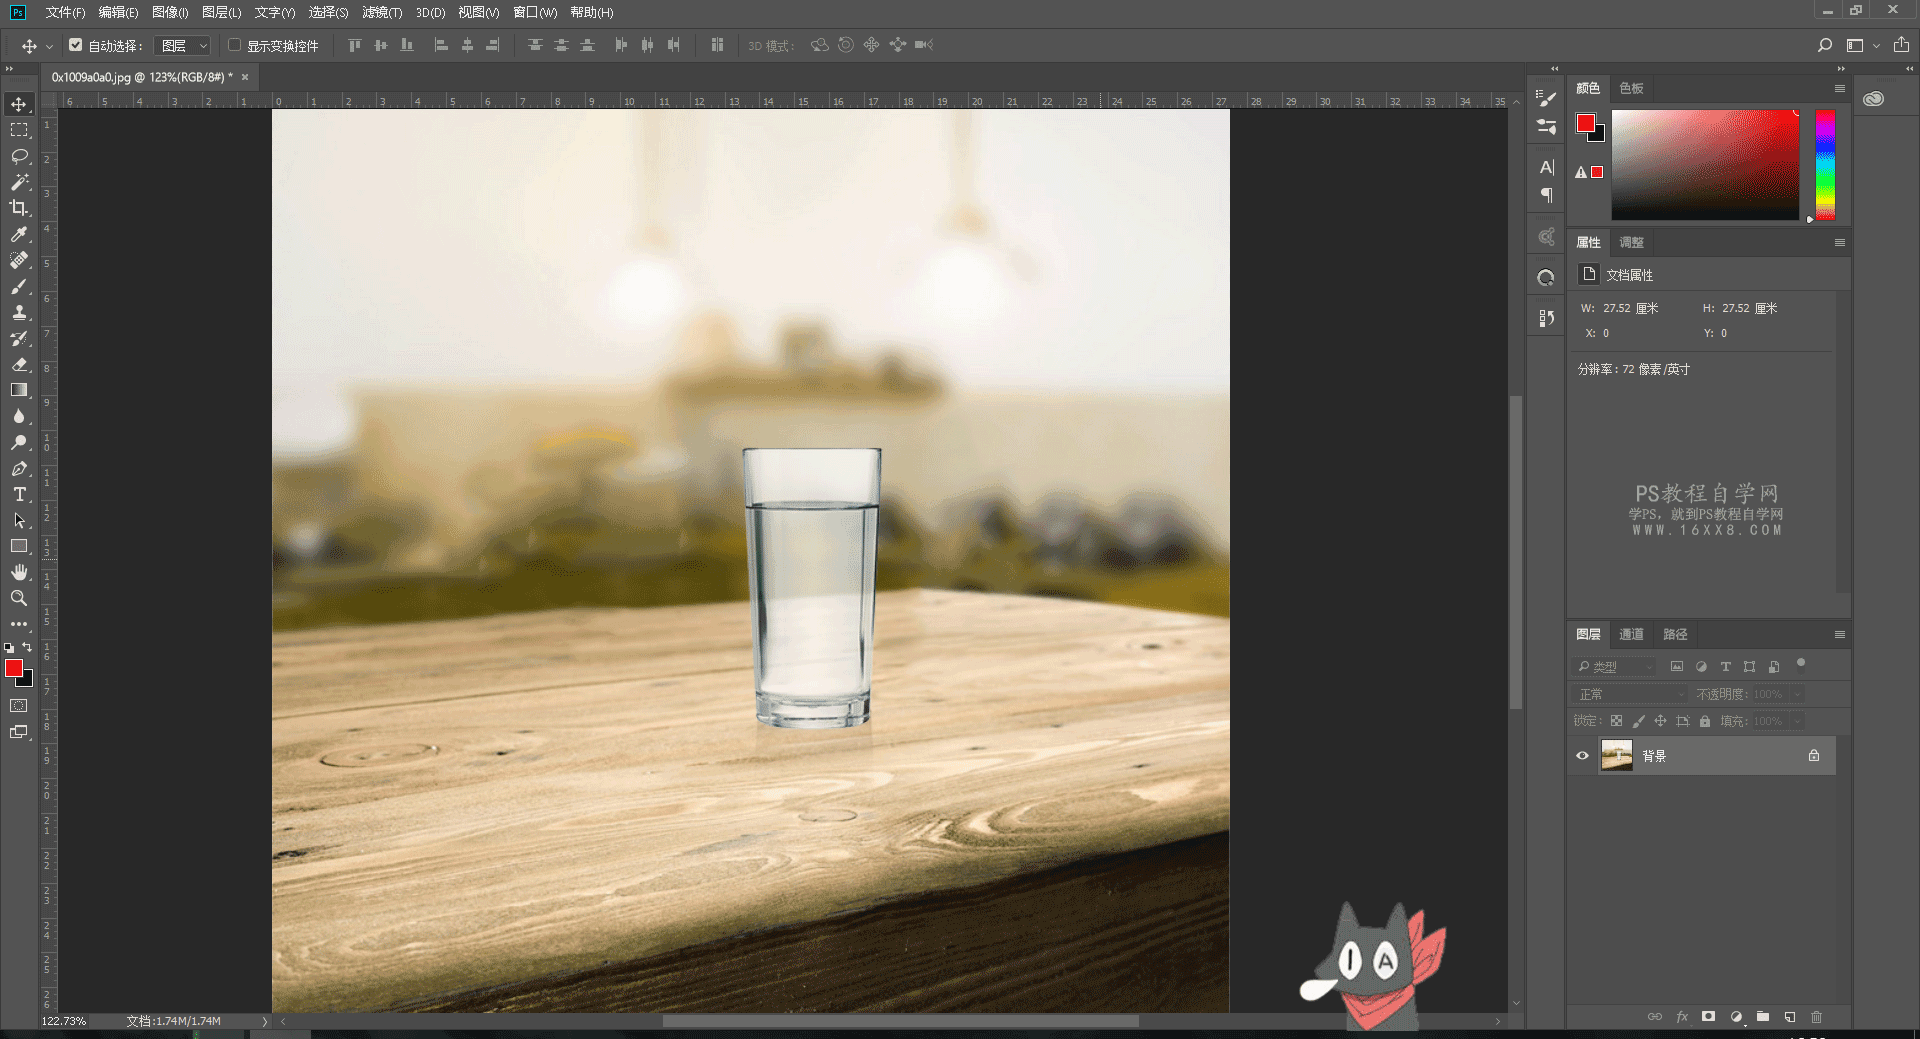Click the delete layer trash icon

point(1816,1017)
